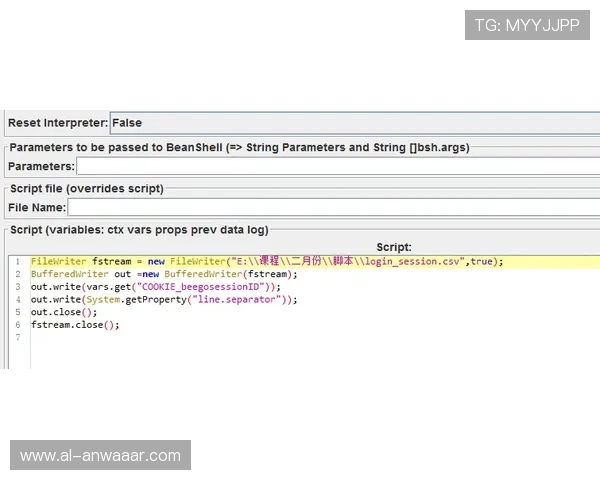Focus the Parameters input field
This screenshot has height=480, width=600.
click(x=336, y=166)
